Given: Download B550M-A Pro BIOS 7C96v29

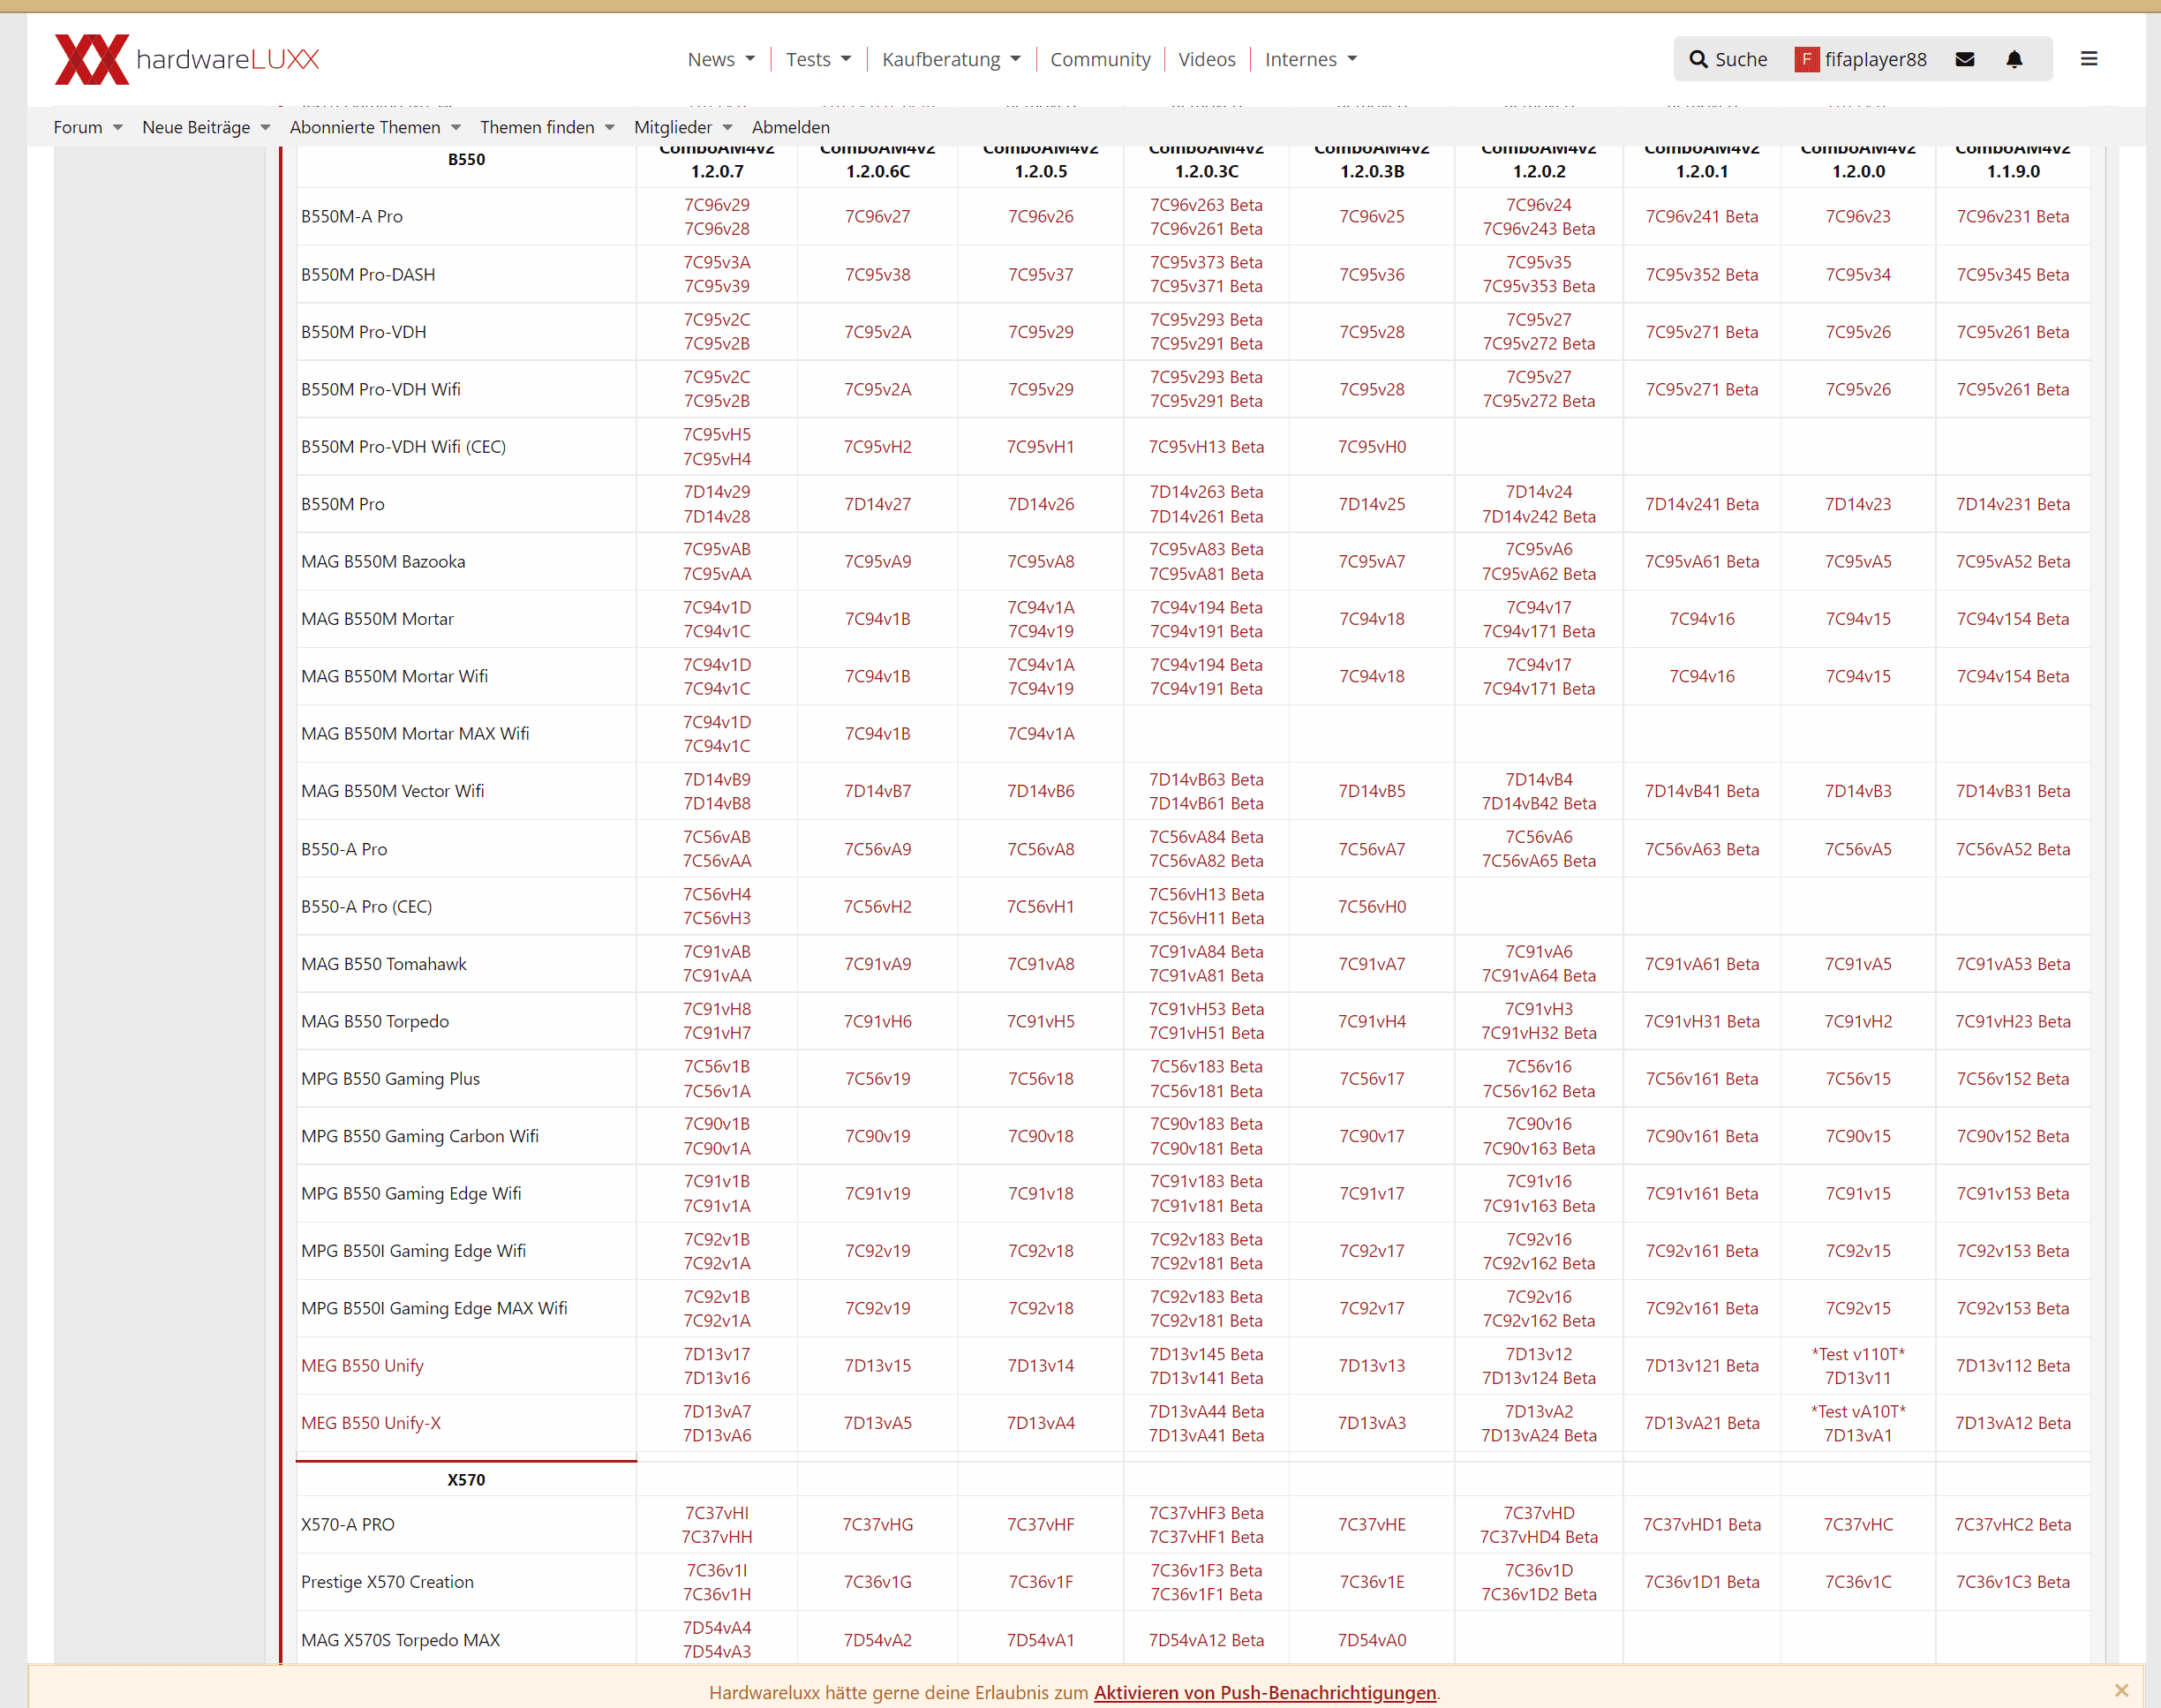Looking at the screenshot, I should (717, 205).
